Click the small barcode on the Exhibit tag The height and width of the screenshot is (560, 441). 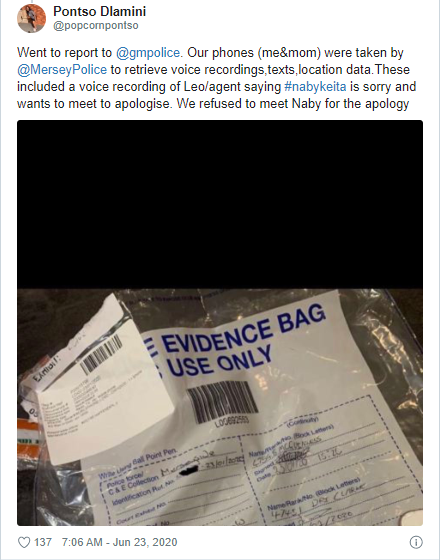click(x=101, y=355)
